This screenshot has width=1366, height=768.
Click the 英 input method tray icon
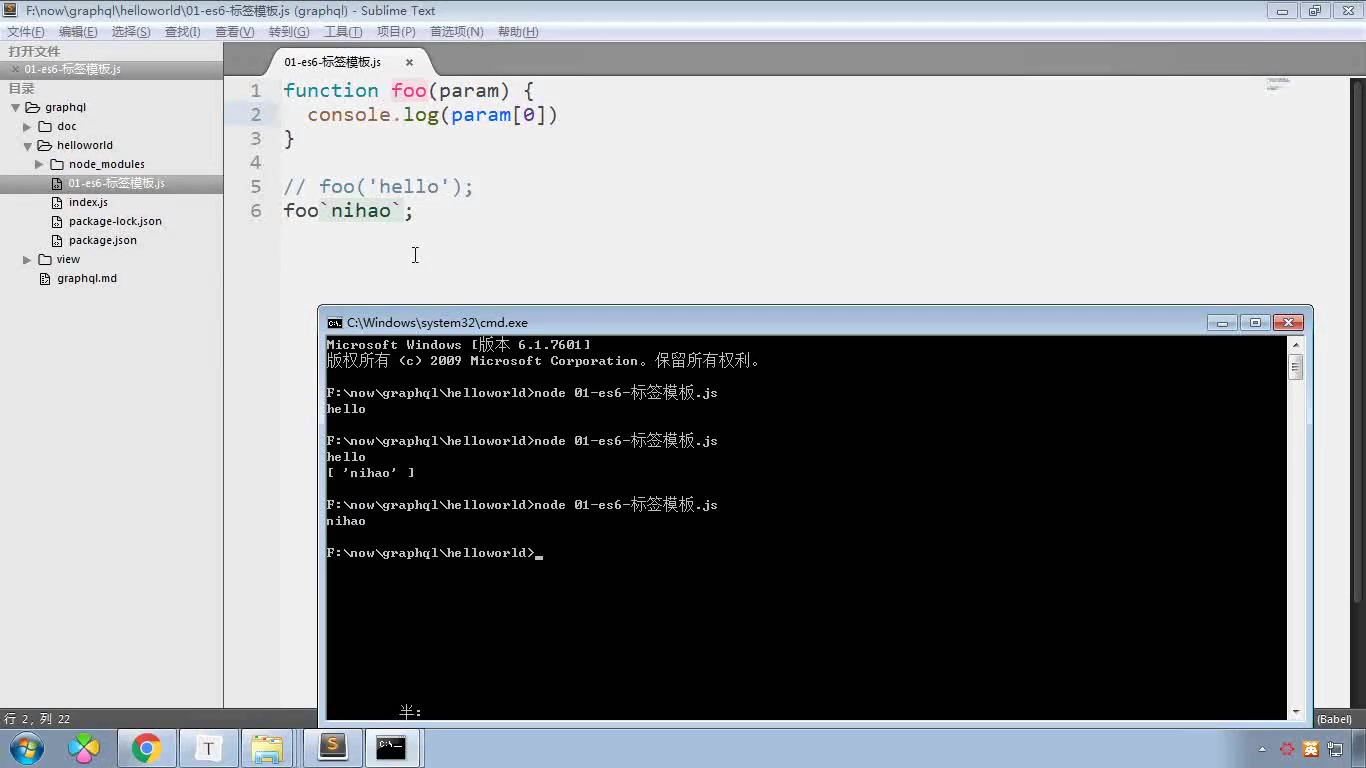pos(1310,749)
